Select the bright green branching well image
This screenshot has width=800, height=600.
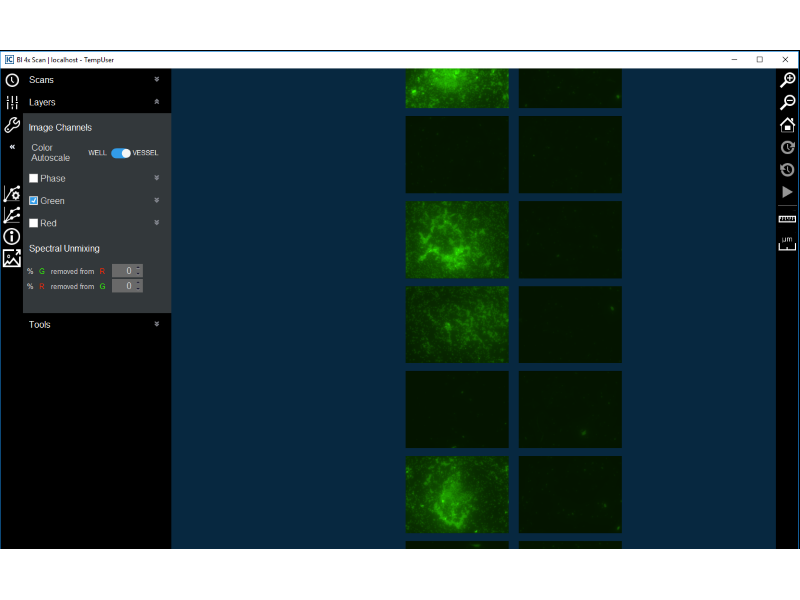coord(457,240)
